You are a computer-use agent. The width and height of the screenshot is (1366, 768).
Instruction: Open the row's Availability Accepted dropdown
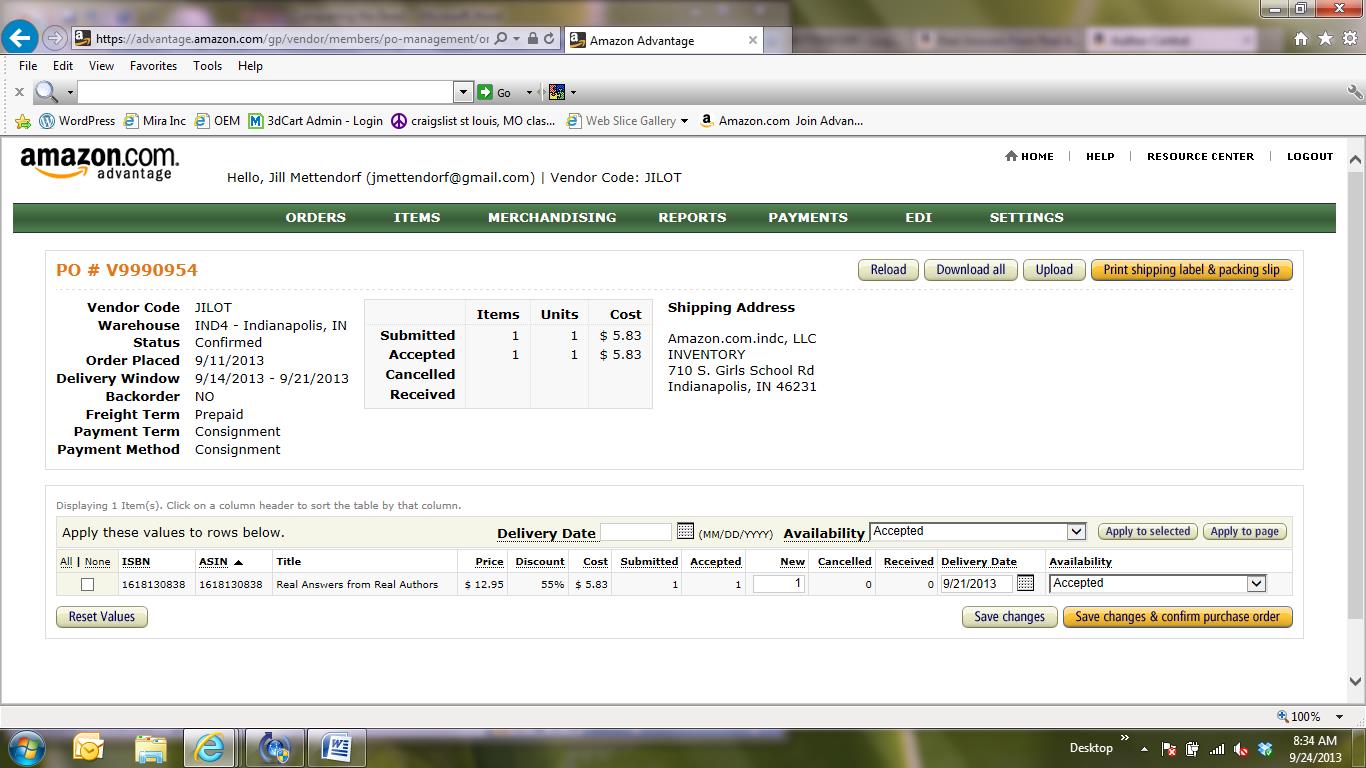click(1256, 584)
